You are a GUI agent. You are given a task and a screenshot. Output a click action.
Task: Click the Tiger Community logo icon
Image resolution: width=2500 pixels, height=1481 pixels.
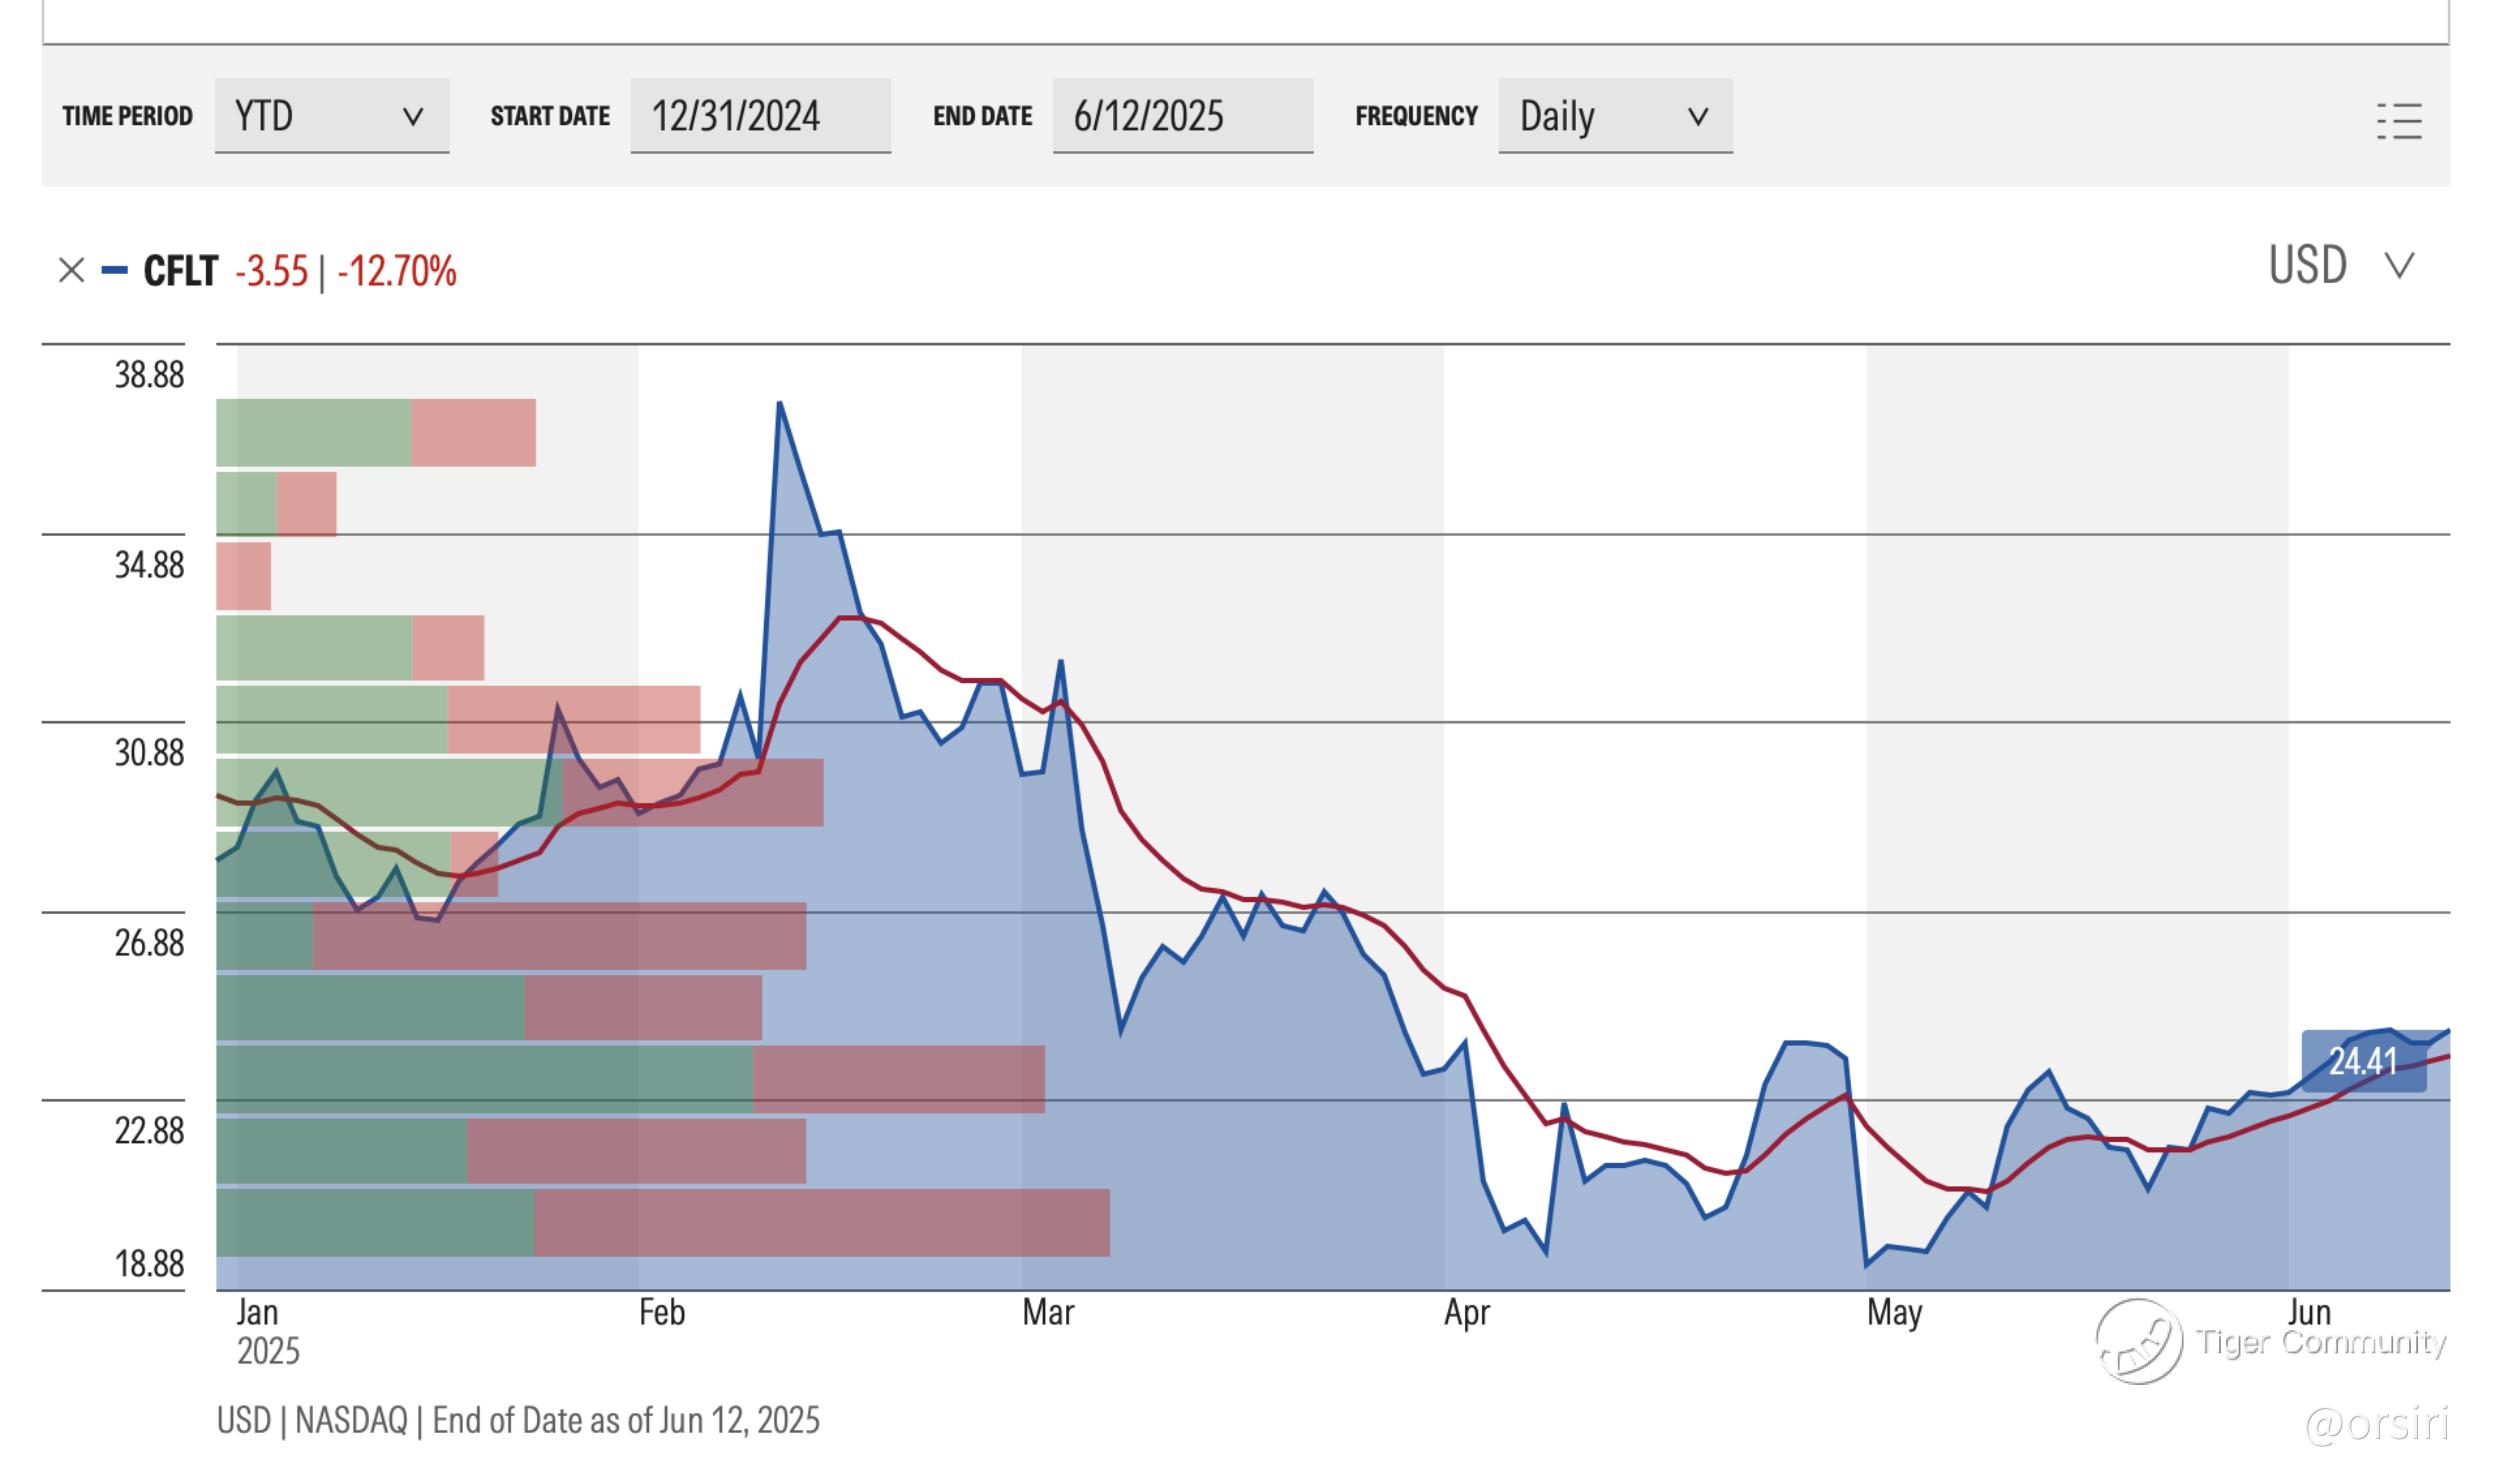pyautogui.click(x=2138, y=1340)
